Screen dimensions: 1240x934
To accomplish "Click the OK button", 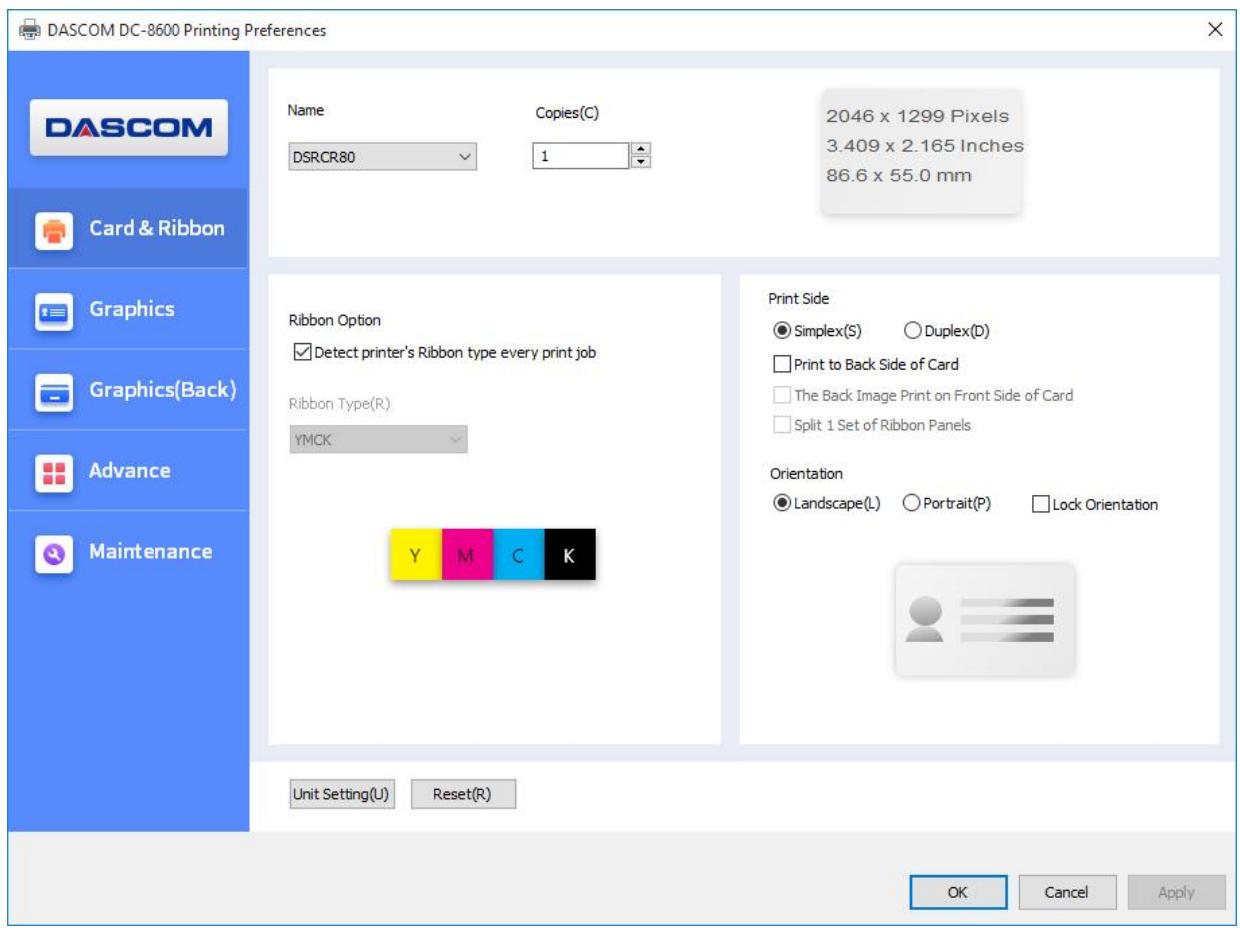I will (957, 892).
